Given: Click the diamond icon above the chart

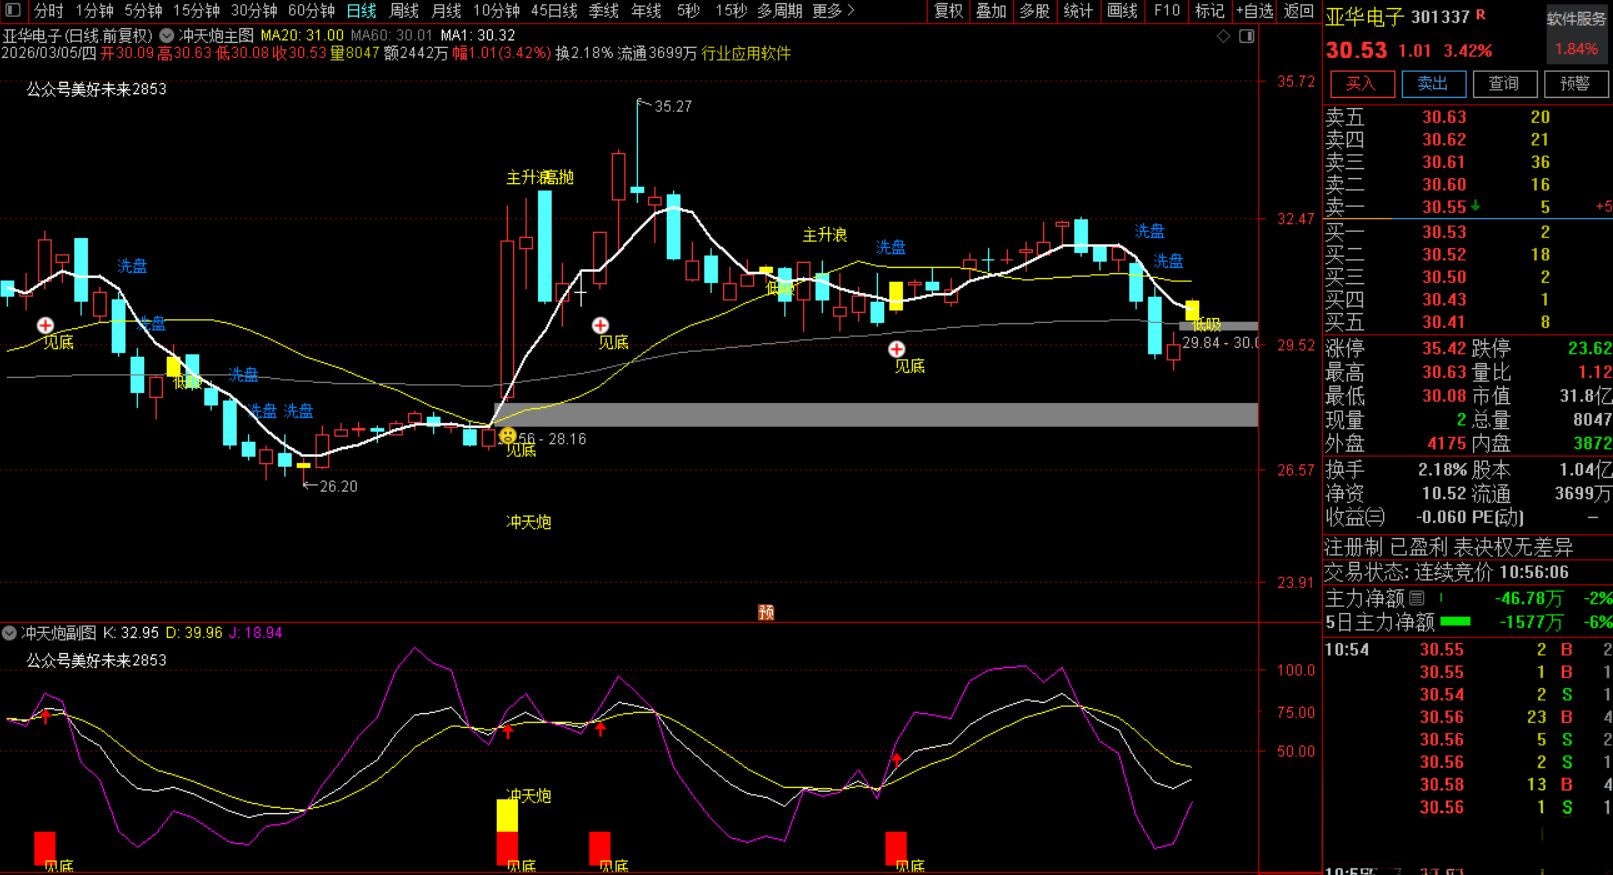Looking at the screenshot, I should [x=1223, y=36].
